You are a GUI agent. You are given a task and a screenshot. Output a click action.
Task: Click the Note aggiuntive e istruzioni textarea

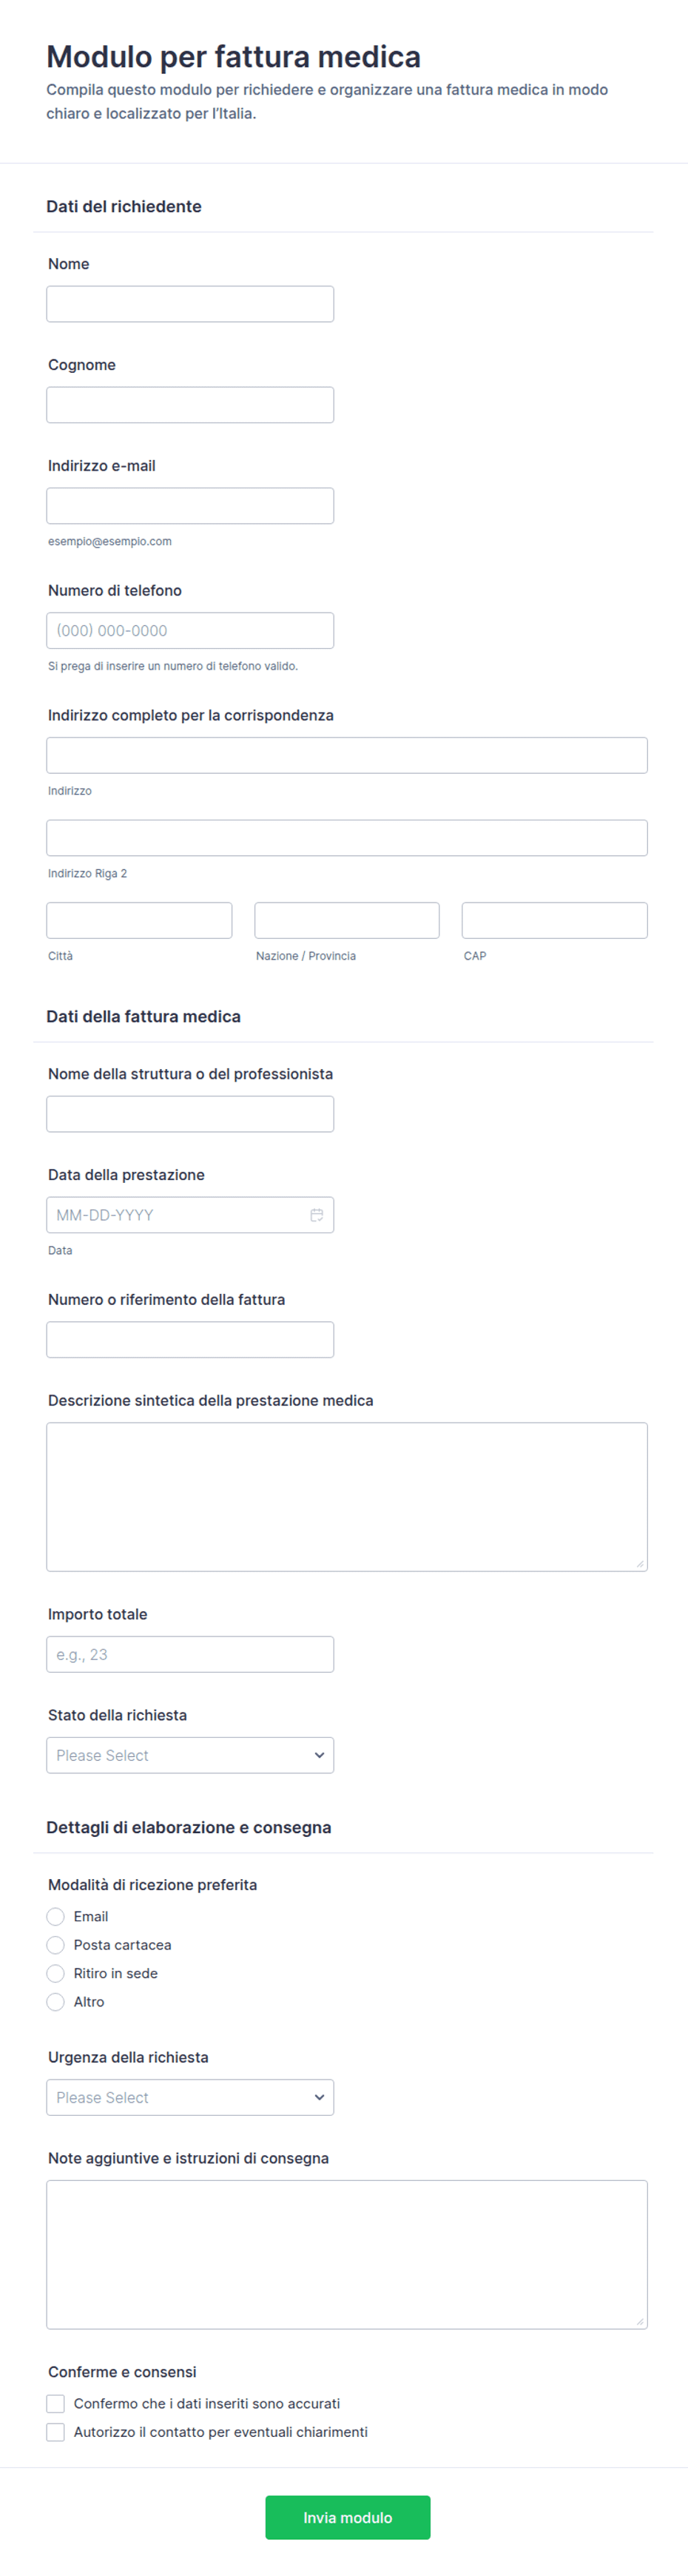tap(347, 2254)
